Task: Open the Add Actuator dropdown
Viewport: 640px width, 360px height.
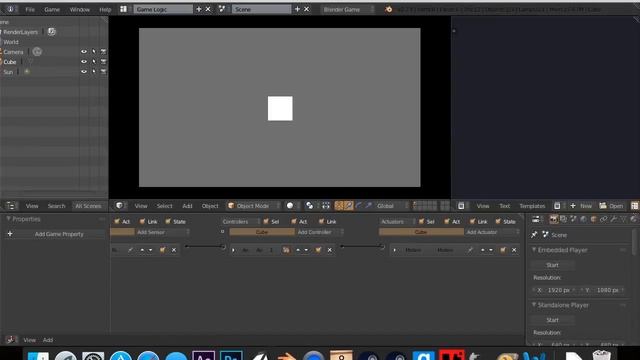Action: point(492,232)
